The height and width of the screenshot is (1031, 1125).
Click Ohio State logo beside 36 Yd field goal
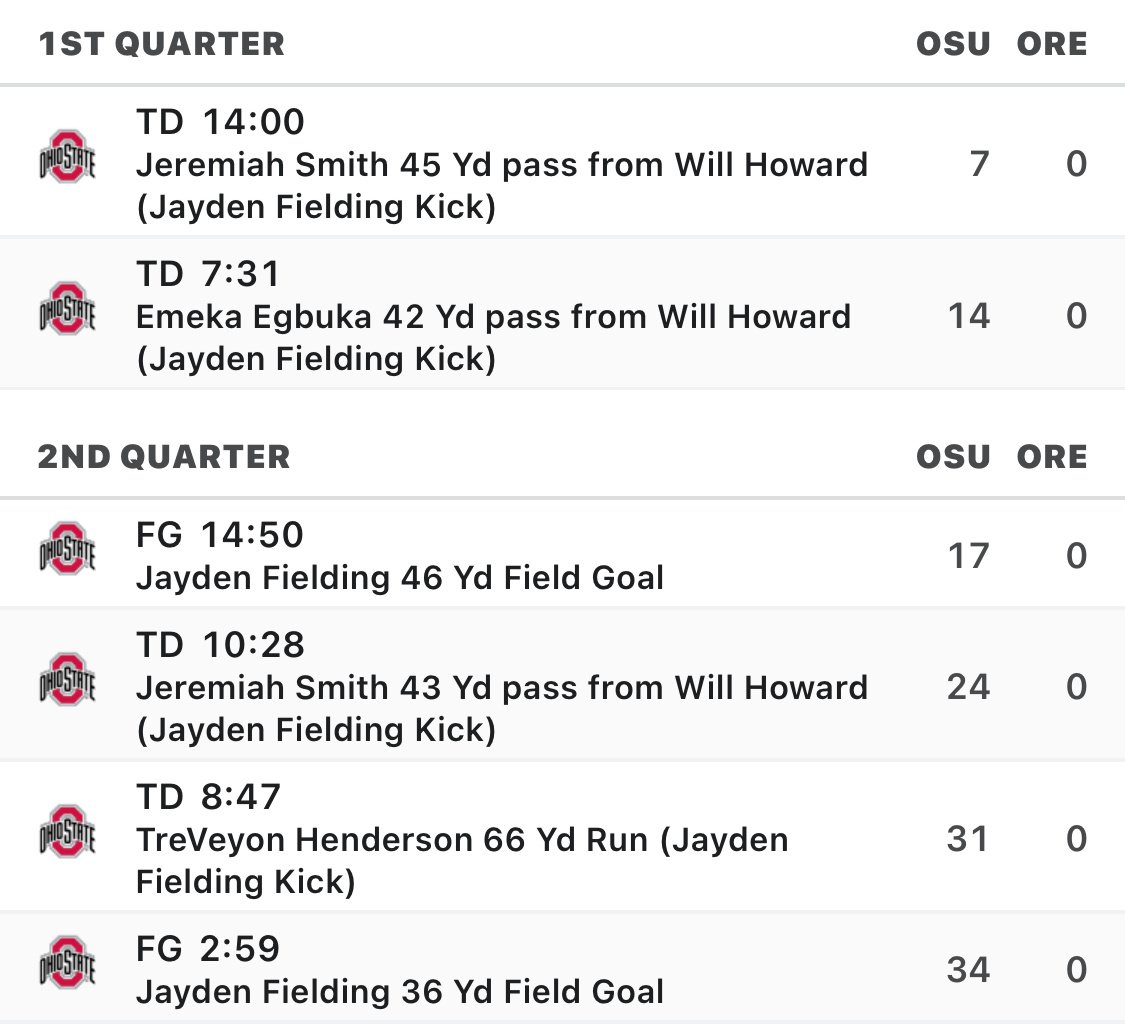67,963
